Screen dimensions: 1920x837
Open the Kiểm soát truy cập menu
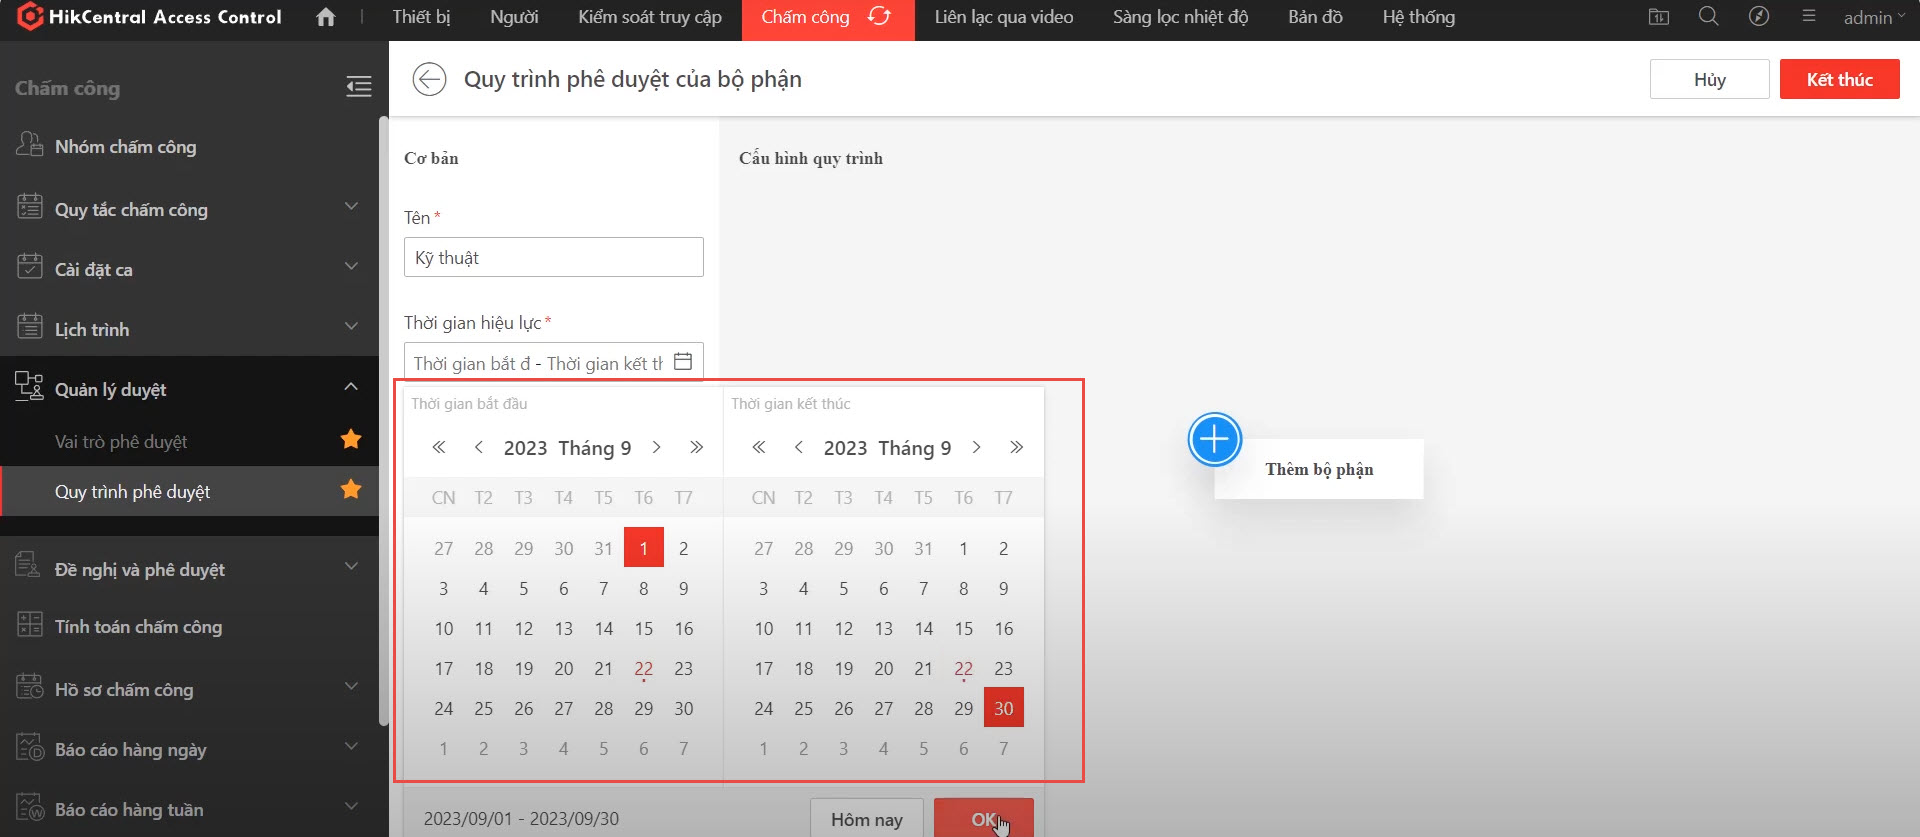[x=649, y=18]
